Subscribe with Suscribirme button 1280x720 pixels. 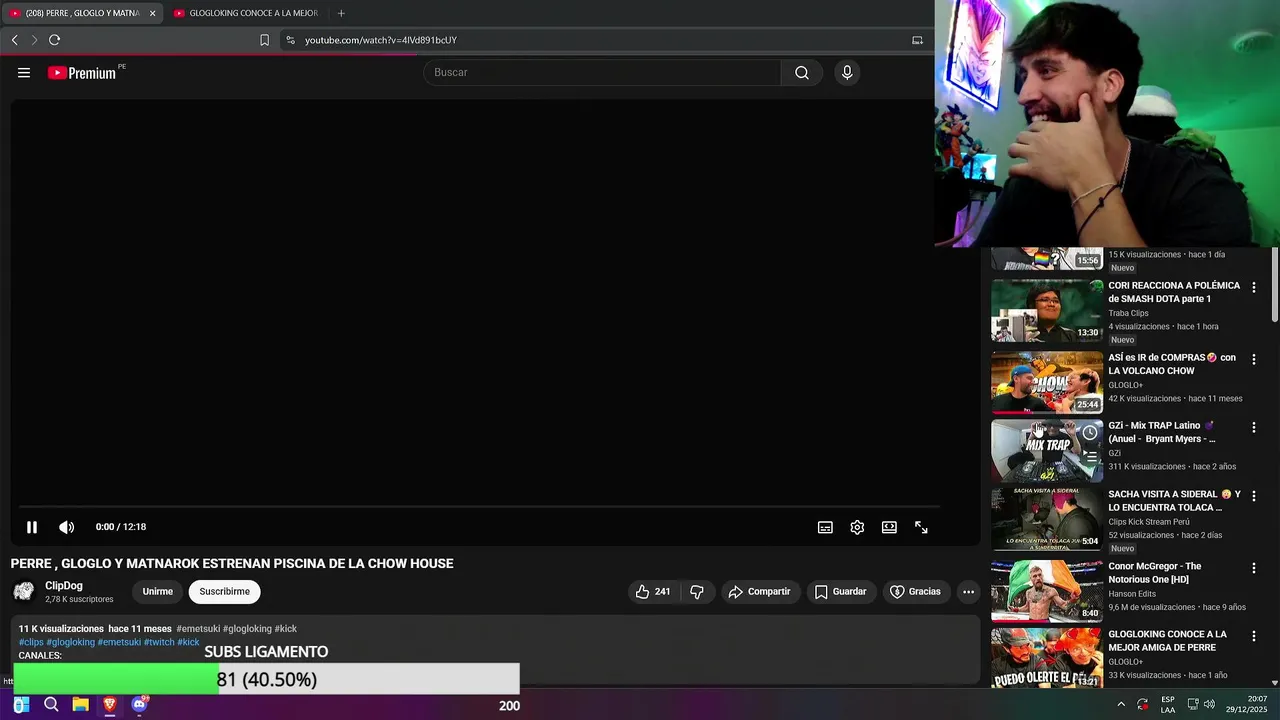[224, 592]
